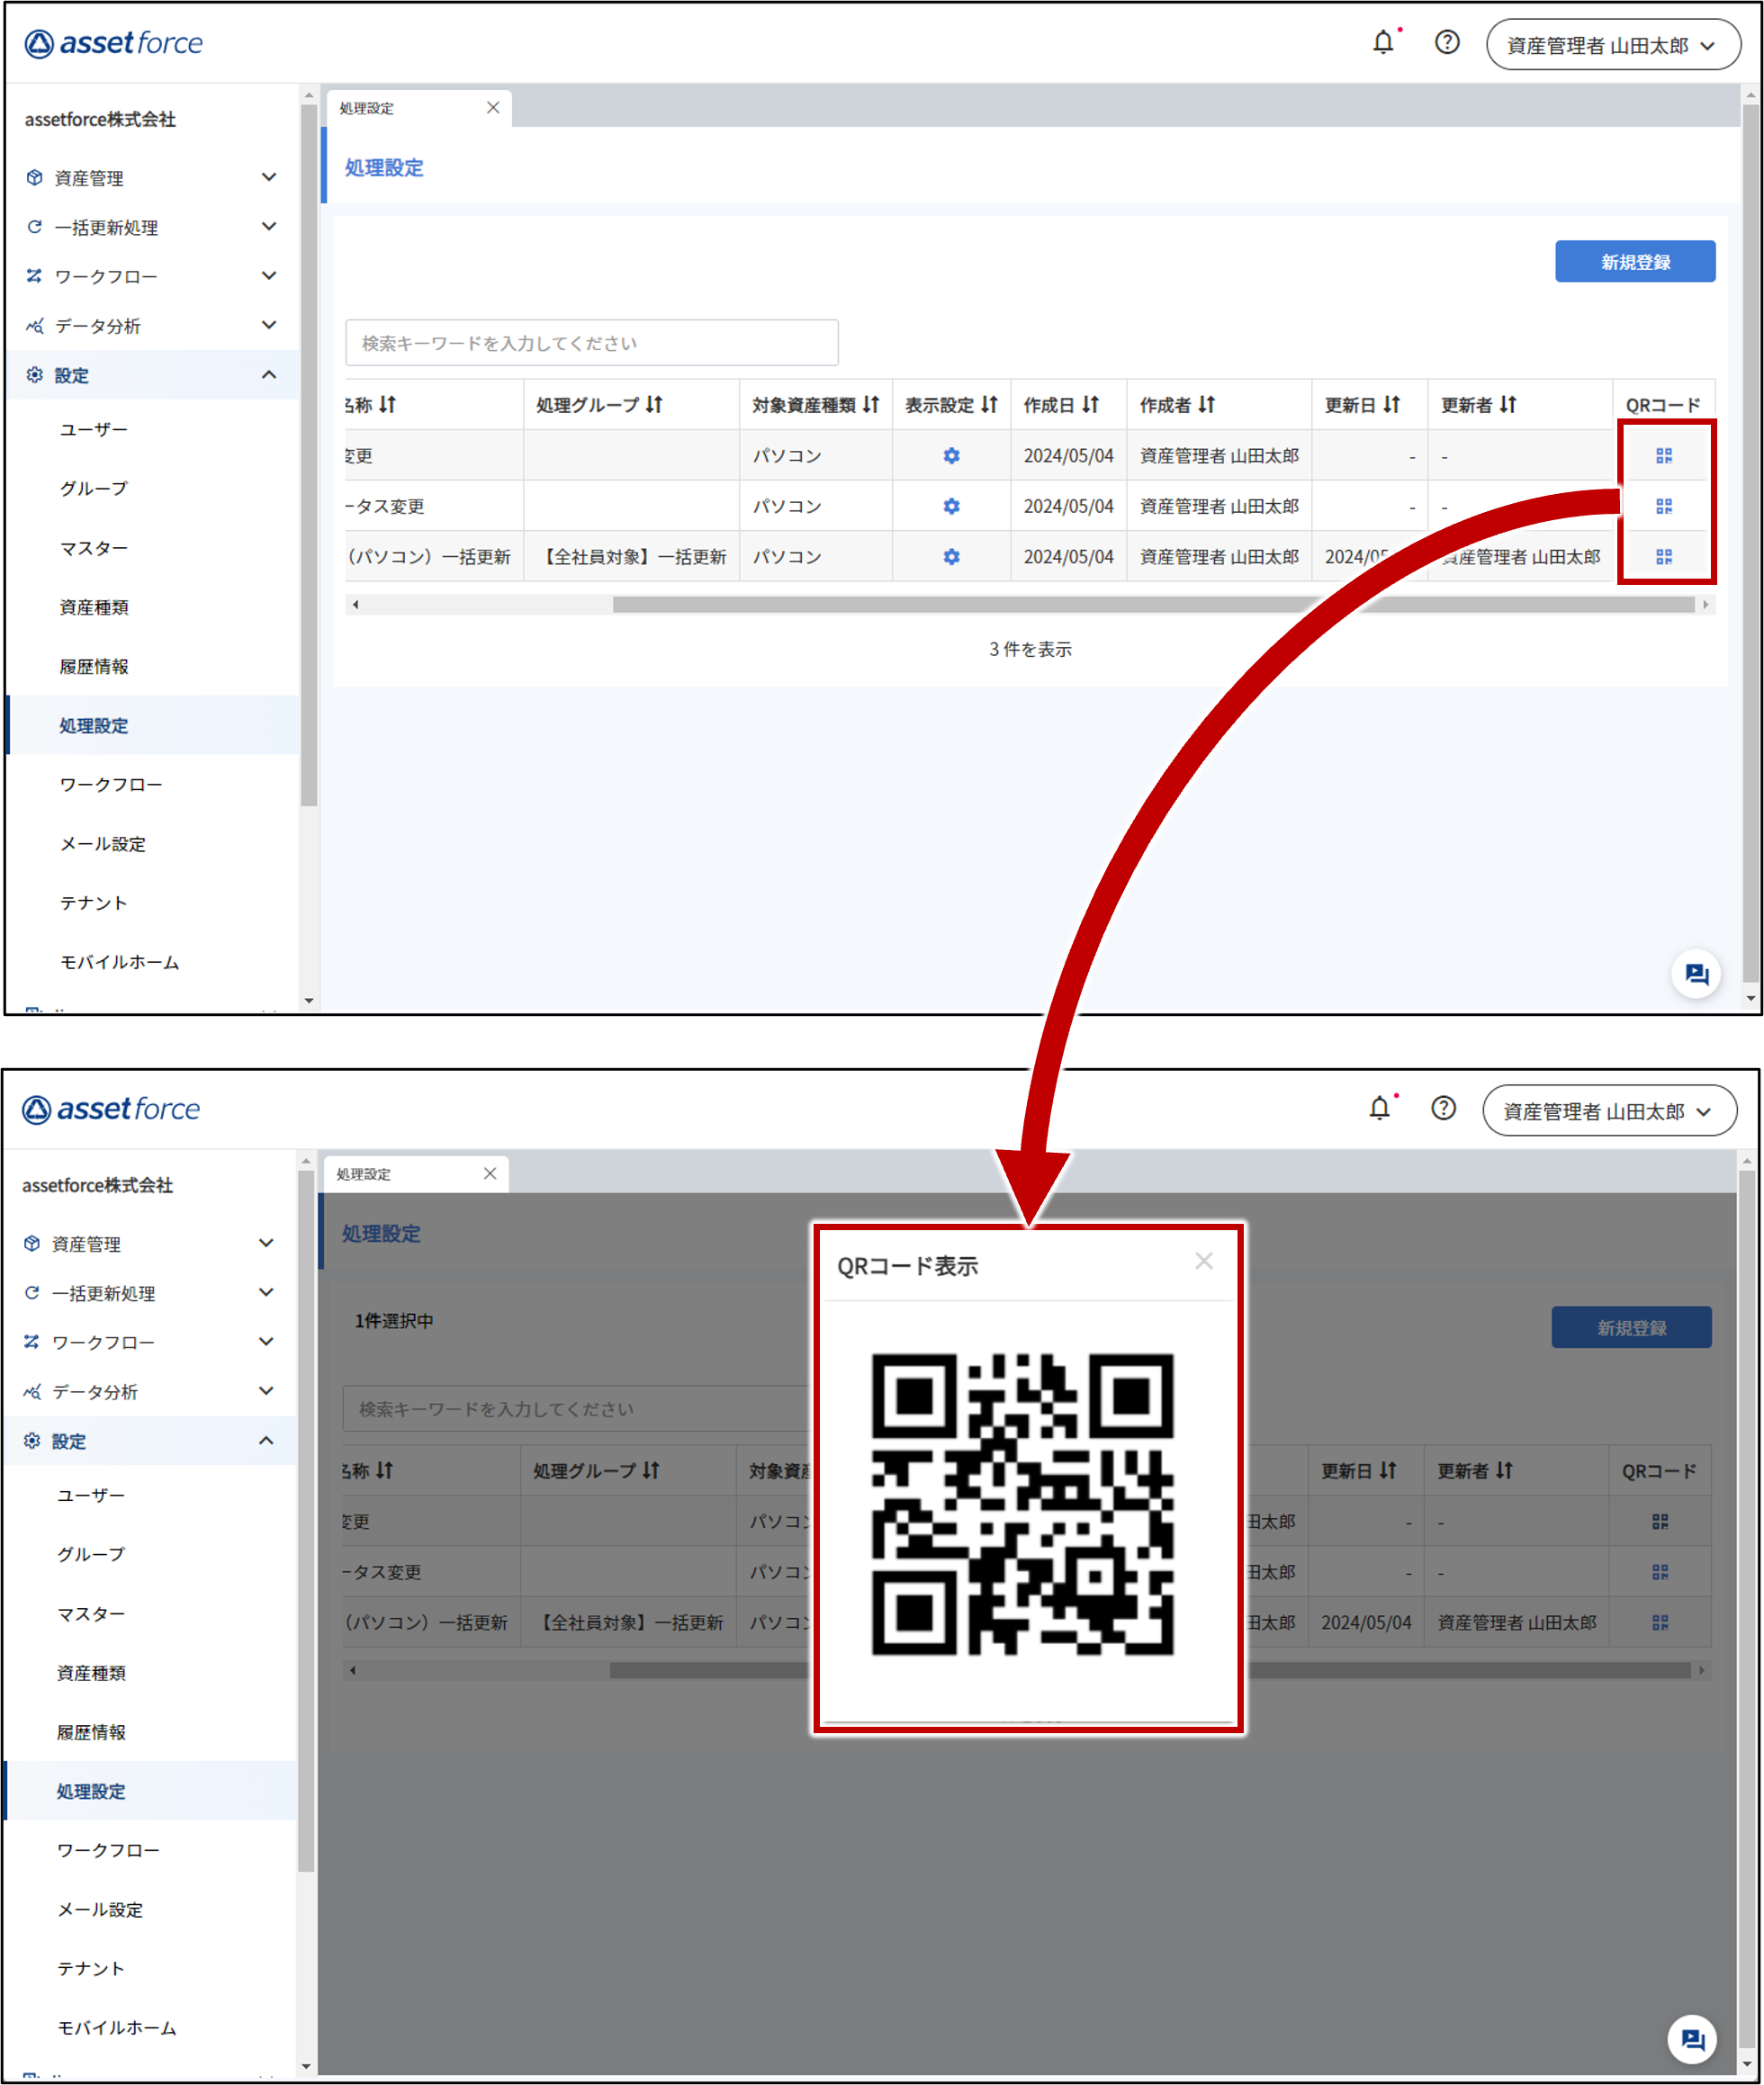Close the 処理設定 tab in the lower screenshot

pyautogui.click(x=490, y=1174)
